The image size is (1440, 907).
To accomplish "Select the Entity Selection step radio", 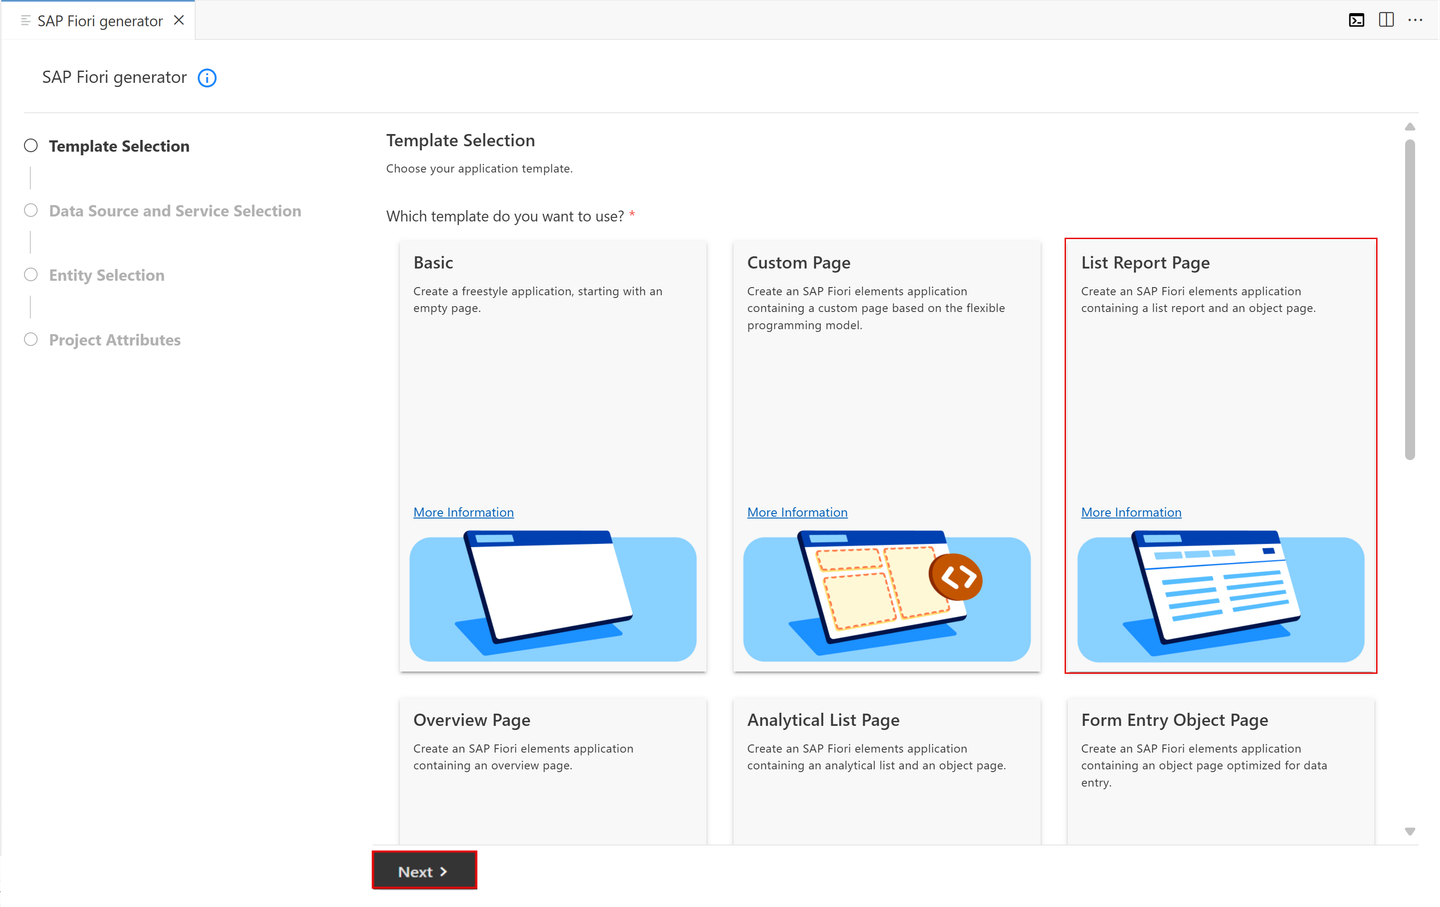I will pos(31,275).
